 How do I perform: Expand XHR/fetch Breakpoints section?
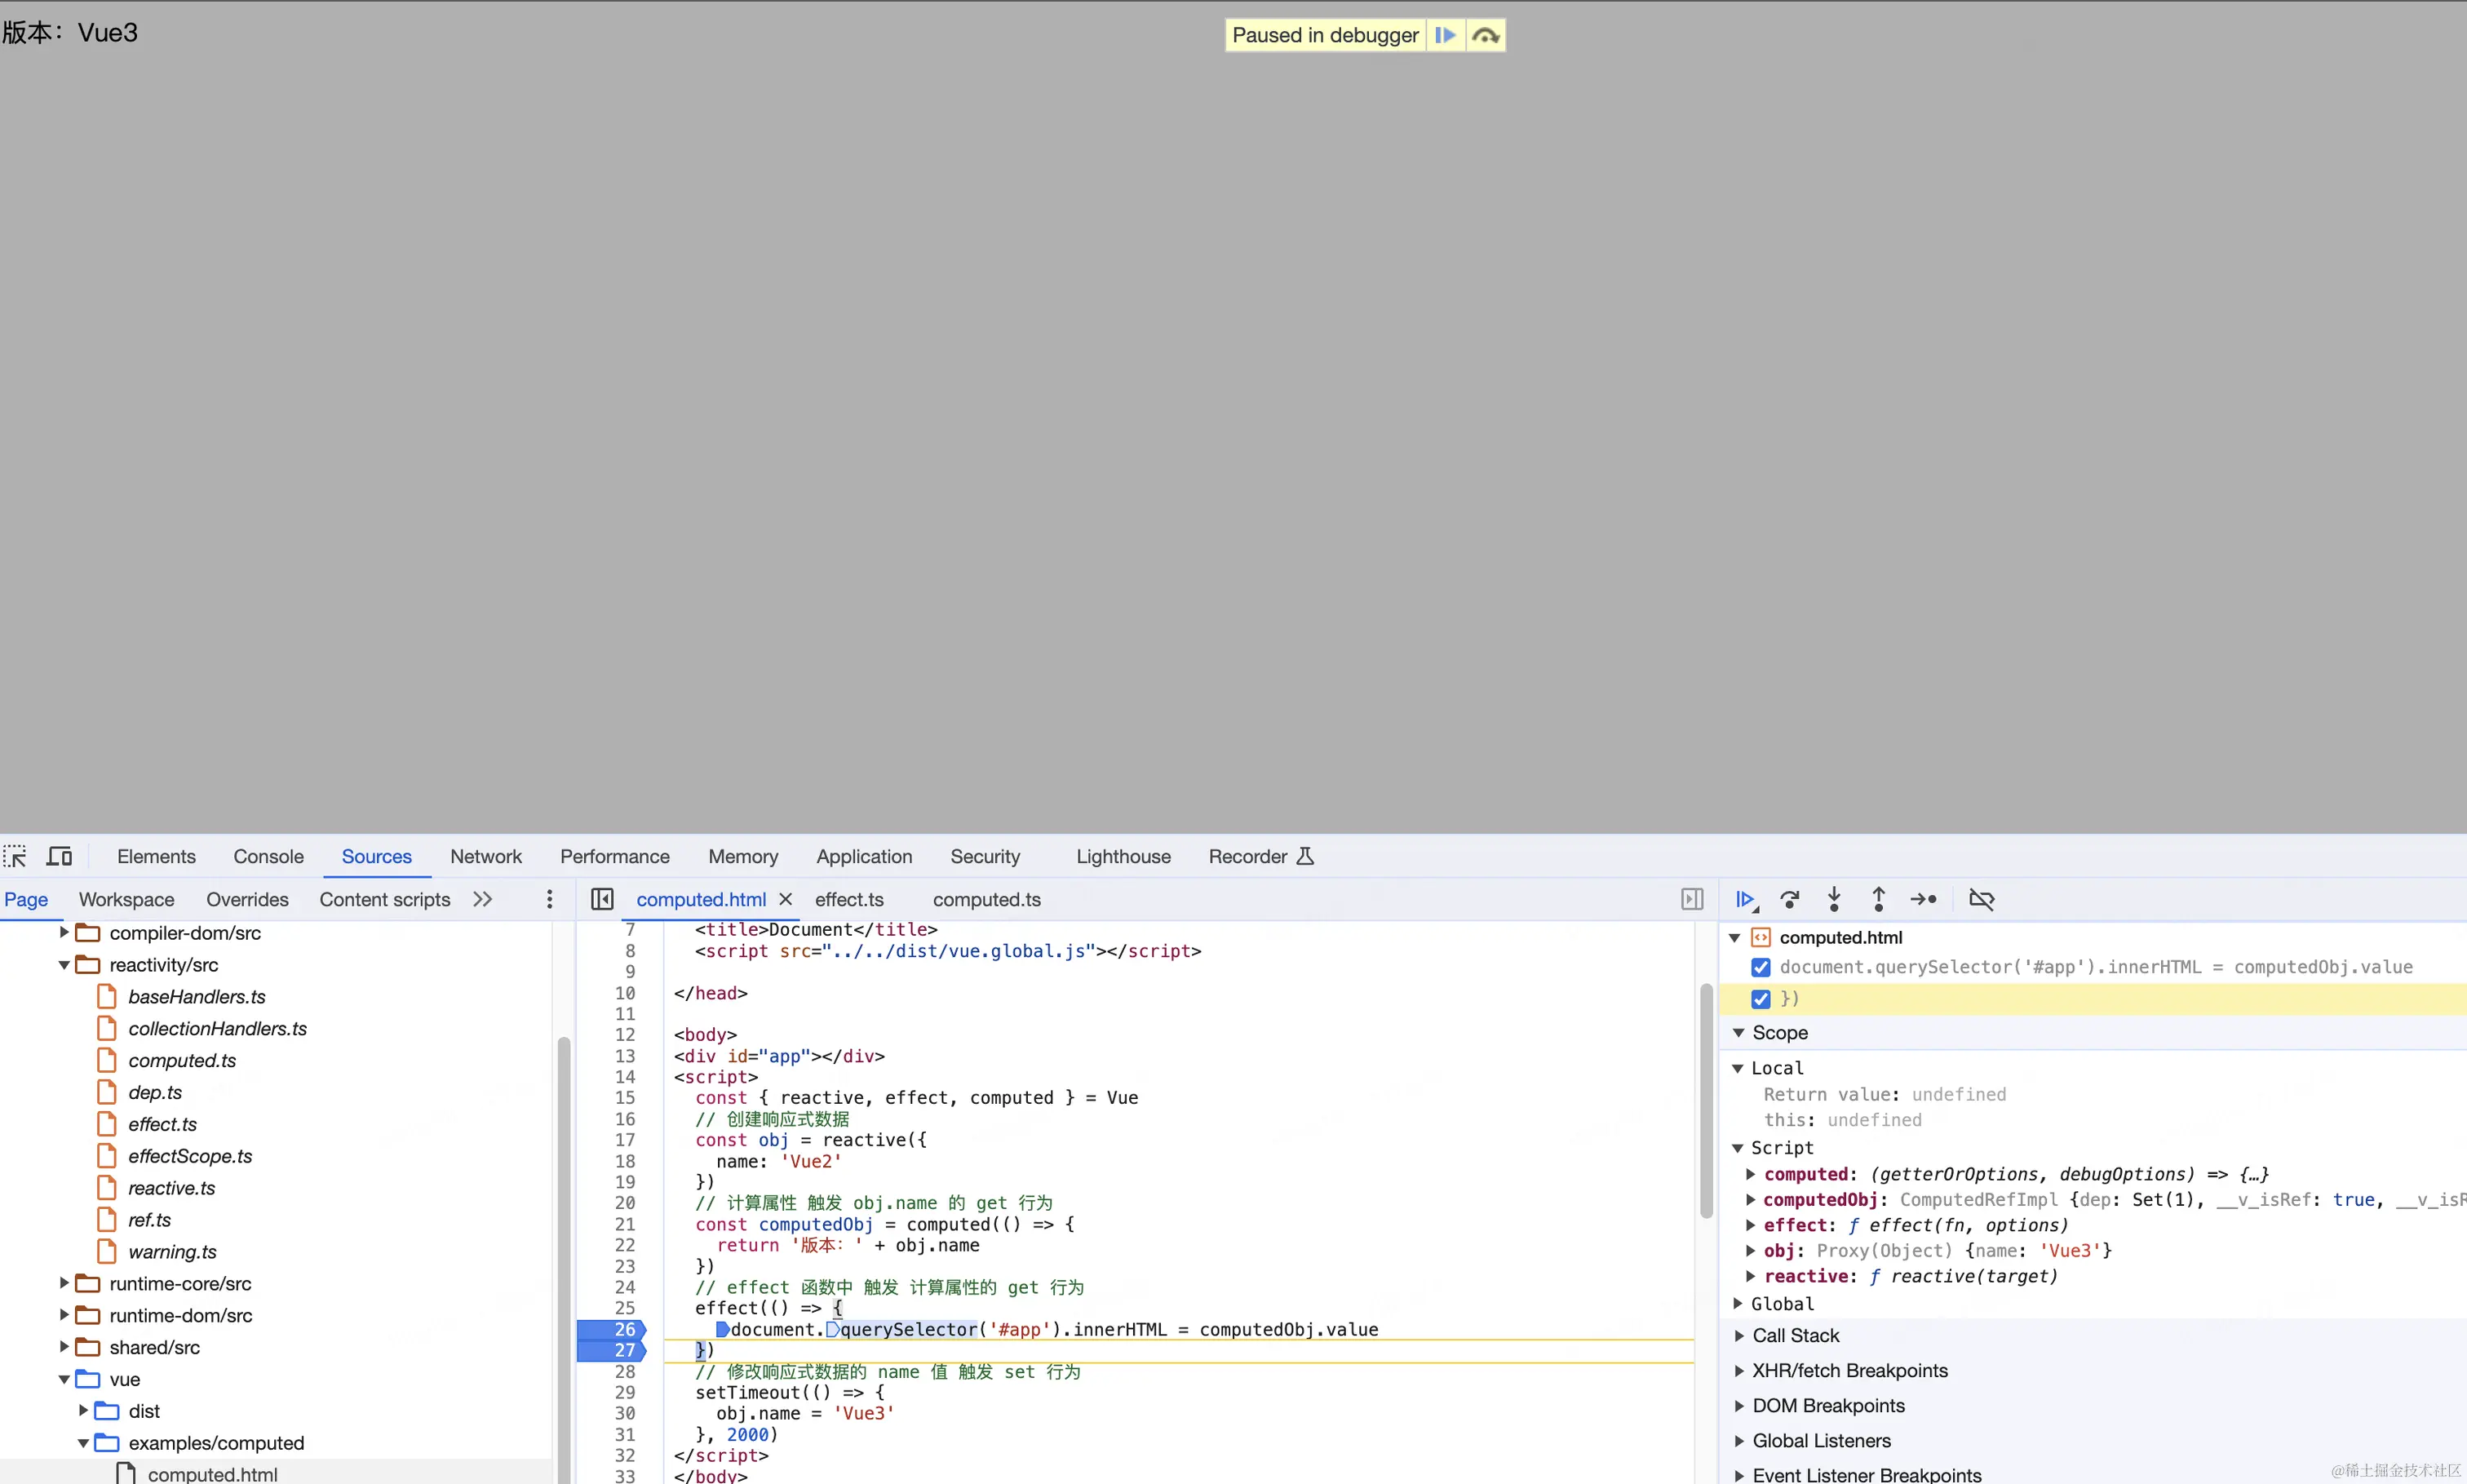point(1739,1370)
